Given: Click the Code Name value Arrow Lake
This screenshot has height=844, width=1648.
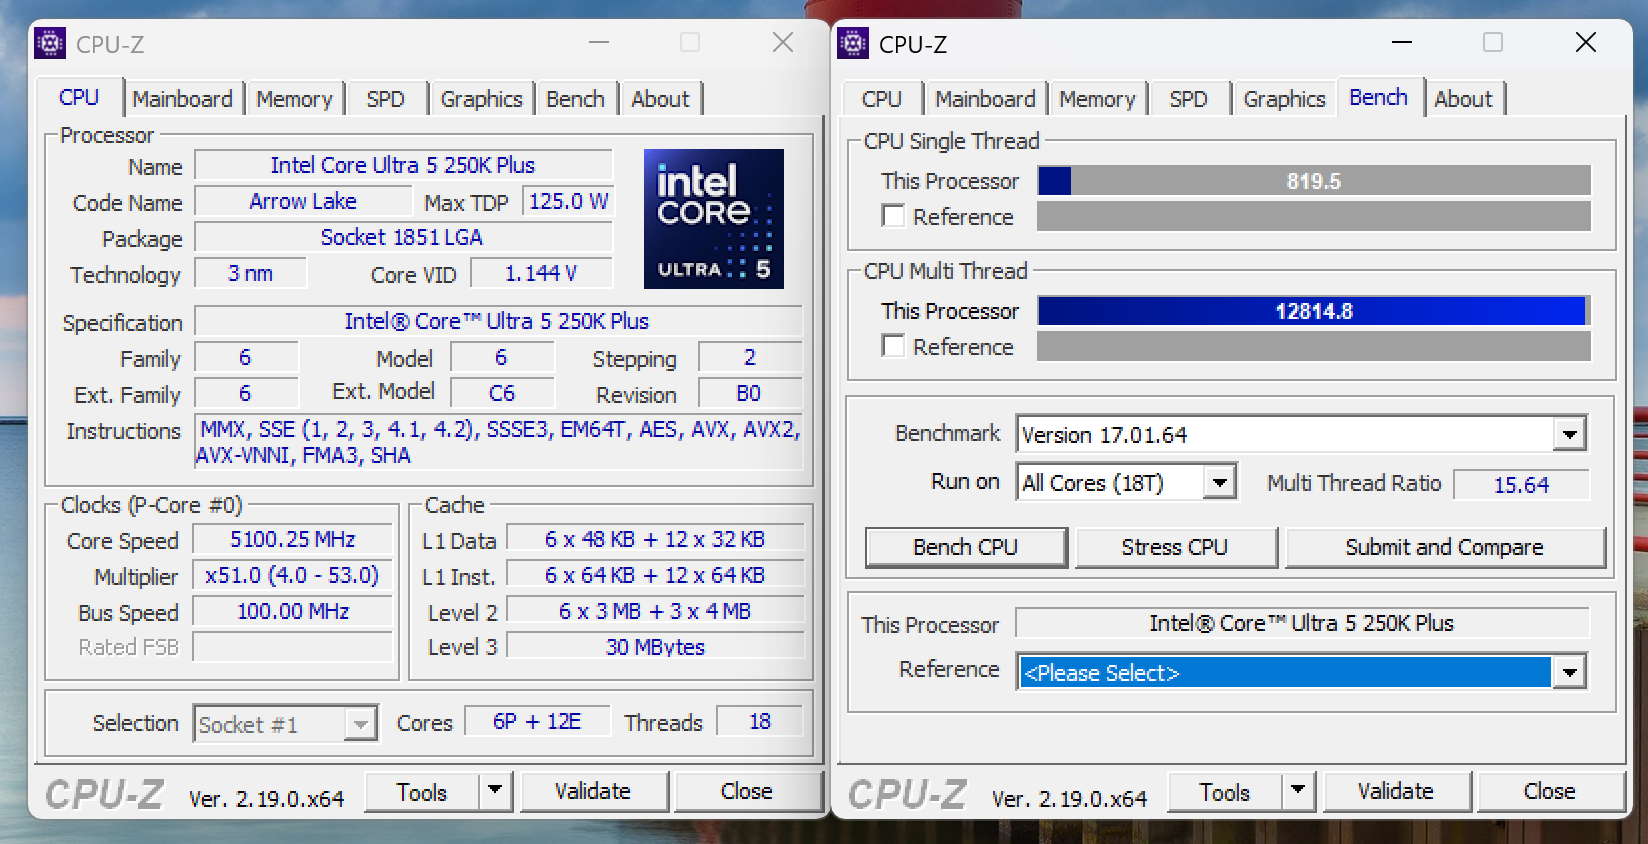Looking at the screenshot, I should (x=303, y=201).
